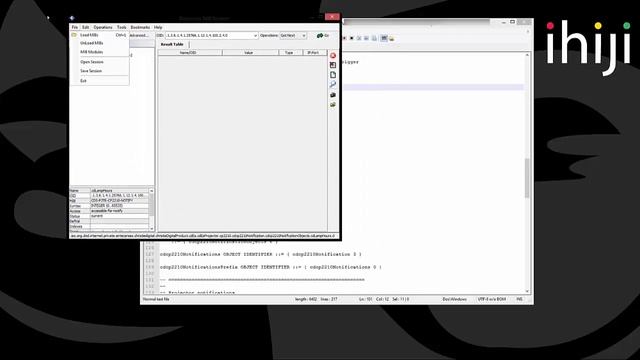
Task: Click the highlighted current line in the editor
Action: click(x=433, y=87)
